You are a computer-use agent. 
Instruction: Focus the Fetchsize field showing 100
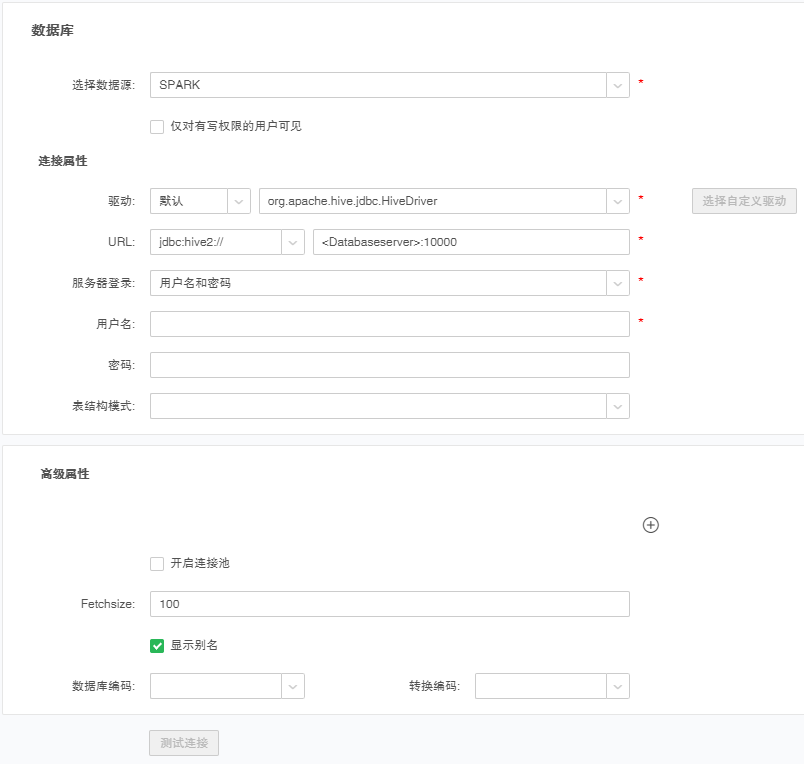pos(390,604)
